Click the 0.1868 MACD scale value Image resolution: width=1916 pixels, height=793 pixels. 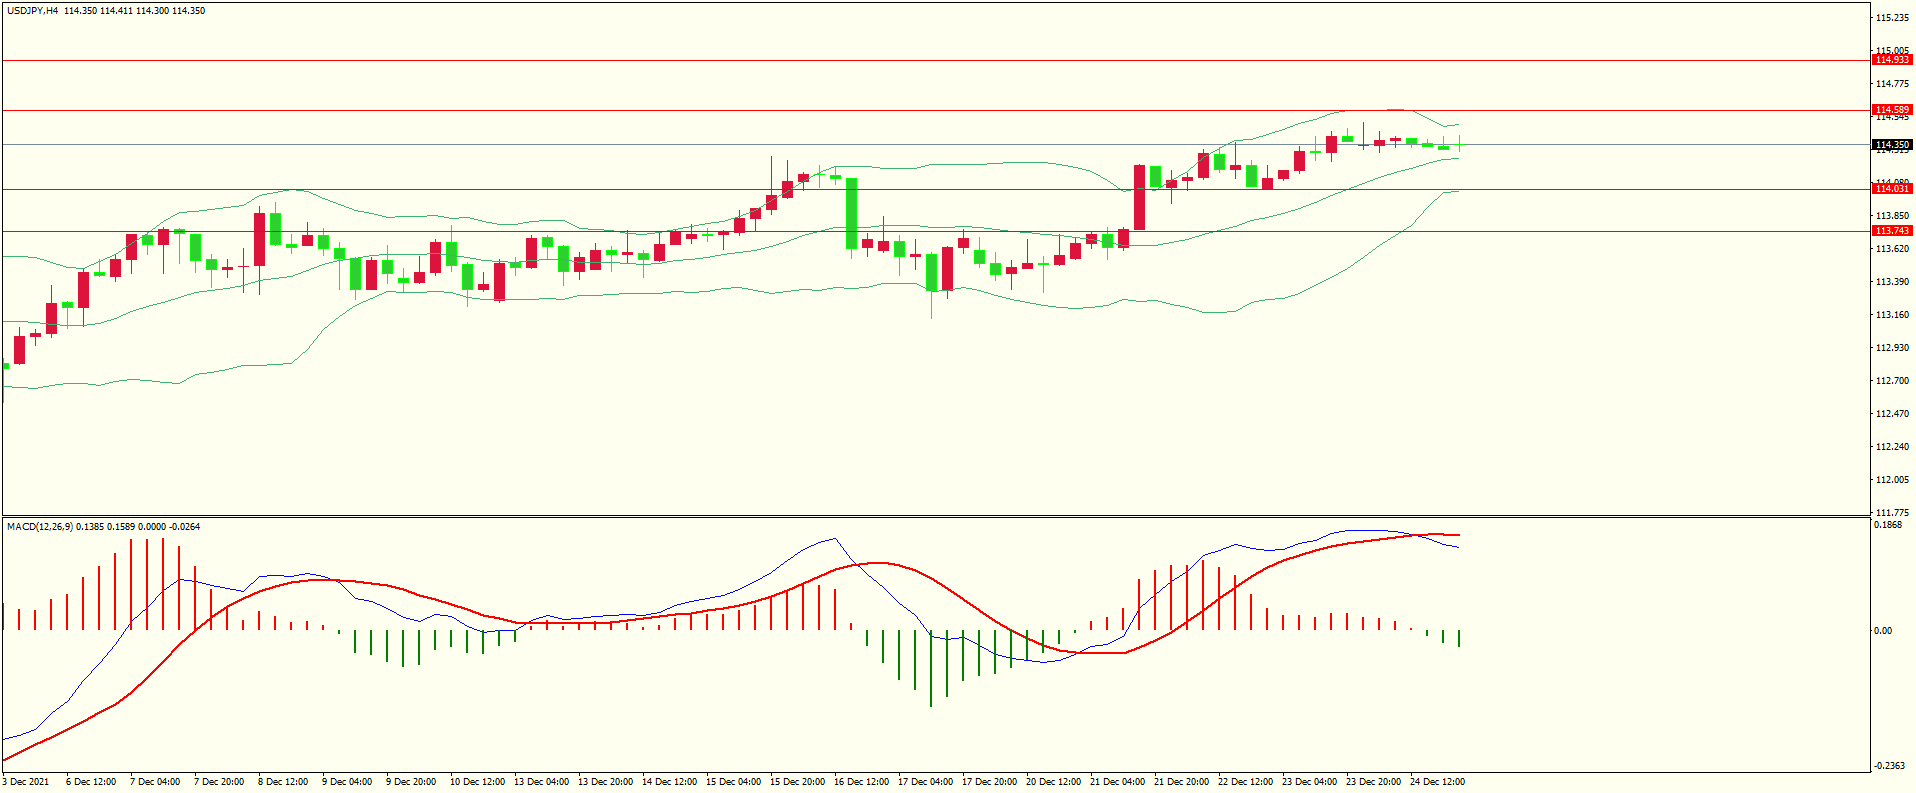coord(1888,525)
